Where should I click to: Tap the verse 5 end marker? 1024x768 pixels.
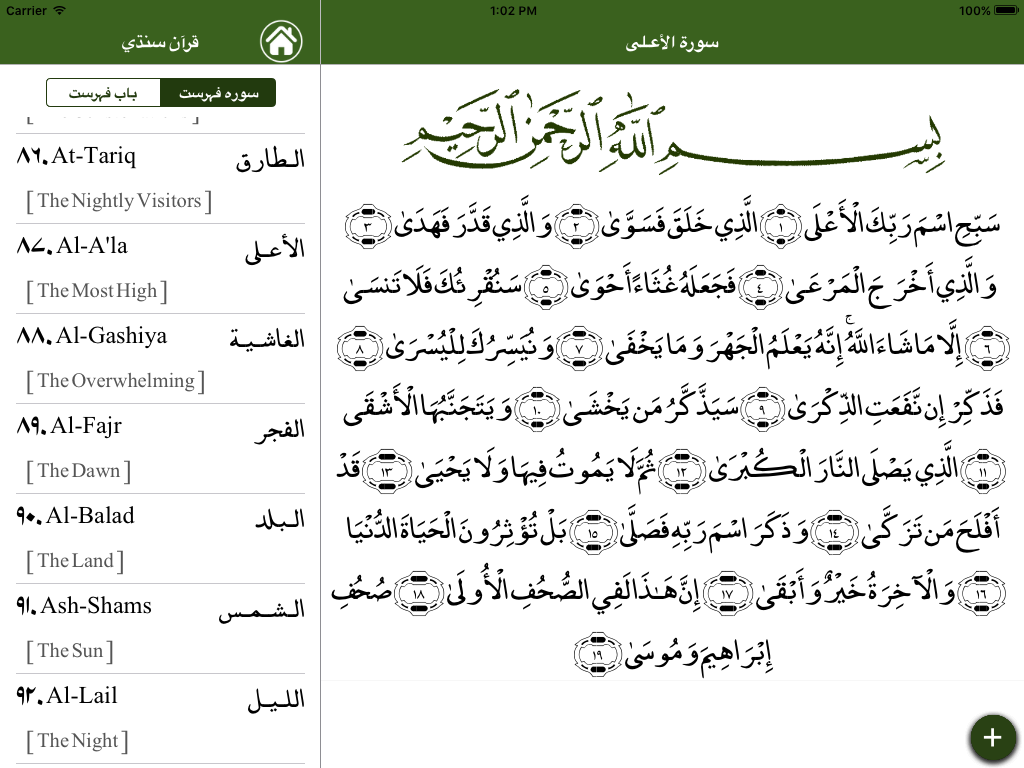546,286
